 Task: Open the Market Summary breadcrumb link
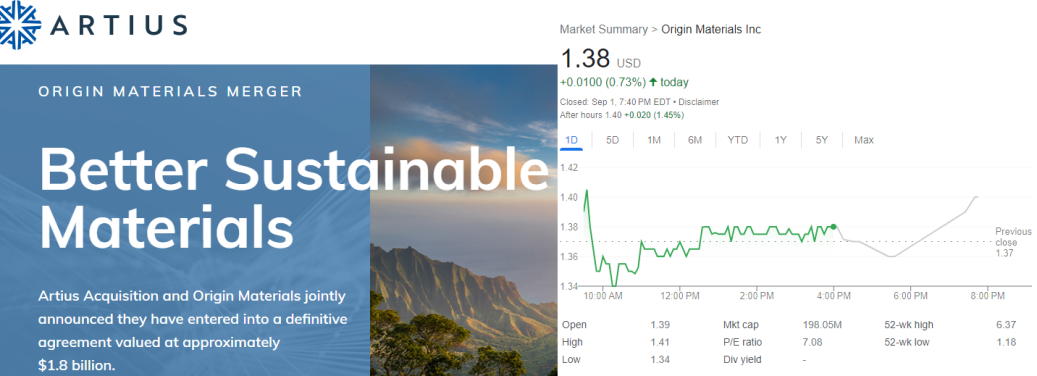click(604, 29)
